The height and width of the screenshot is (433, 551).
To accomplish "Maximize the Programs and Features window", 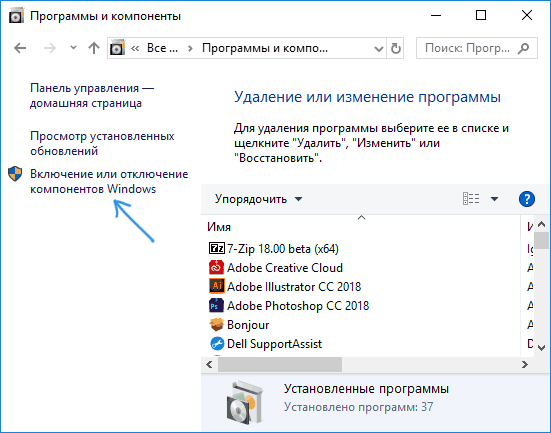I will coord(481,15).
